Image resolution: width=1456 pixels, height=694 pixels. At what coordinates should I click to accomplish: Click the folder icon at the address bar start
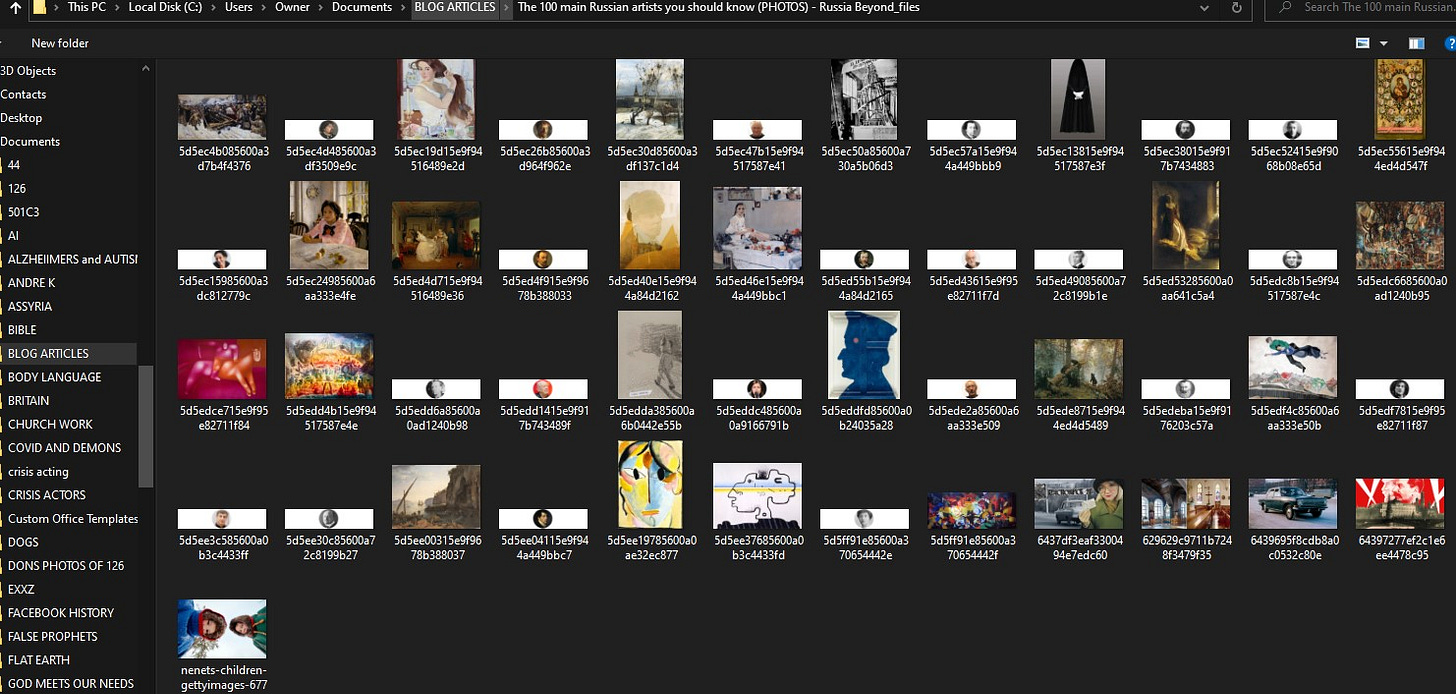[40, 8]
